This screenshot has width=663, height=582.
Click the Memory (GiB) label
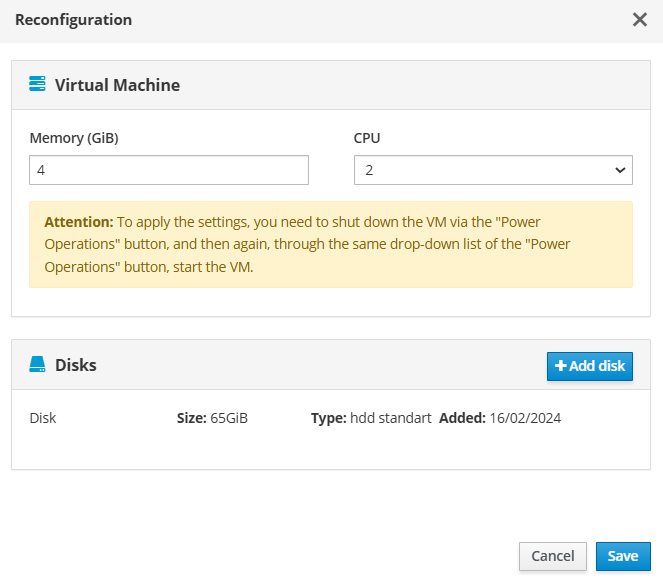coord(74,138)
